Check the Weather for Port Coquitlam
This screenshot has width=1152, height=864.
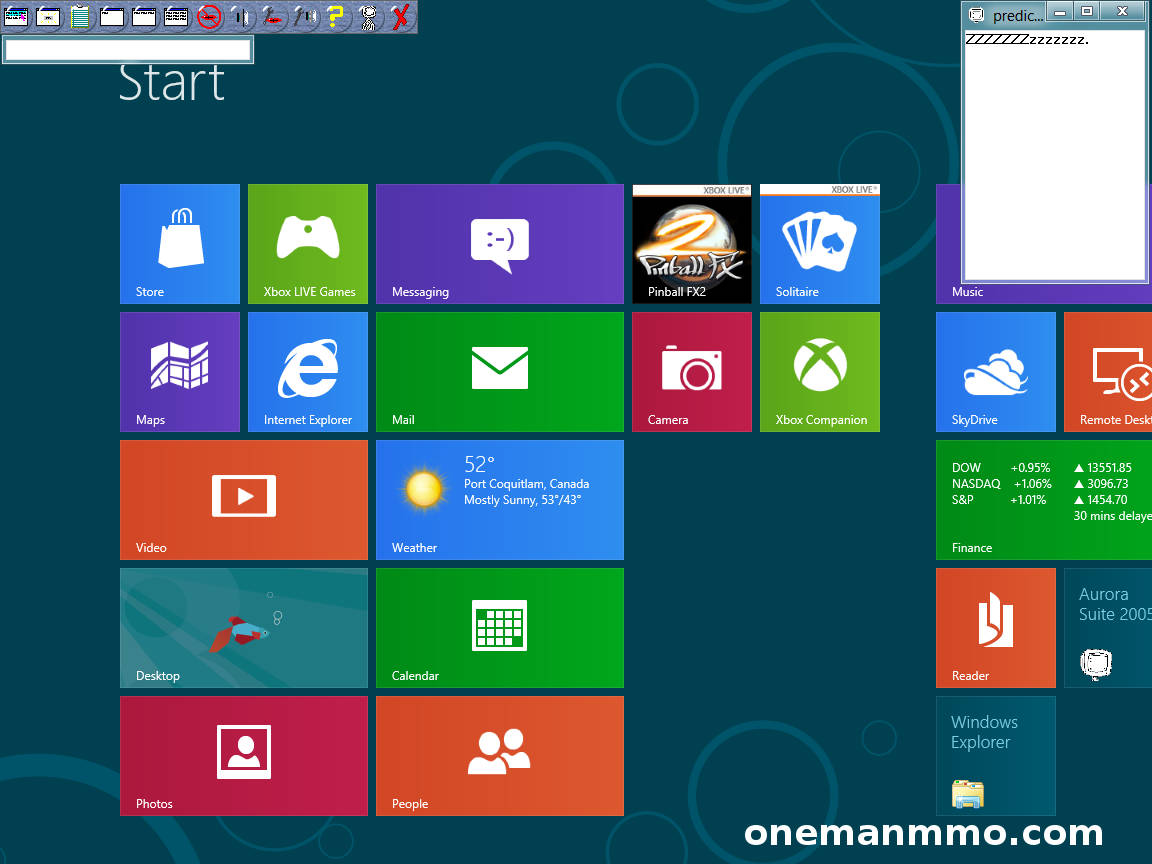point(499,499)
